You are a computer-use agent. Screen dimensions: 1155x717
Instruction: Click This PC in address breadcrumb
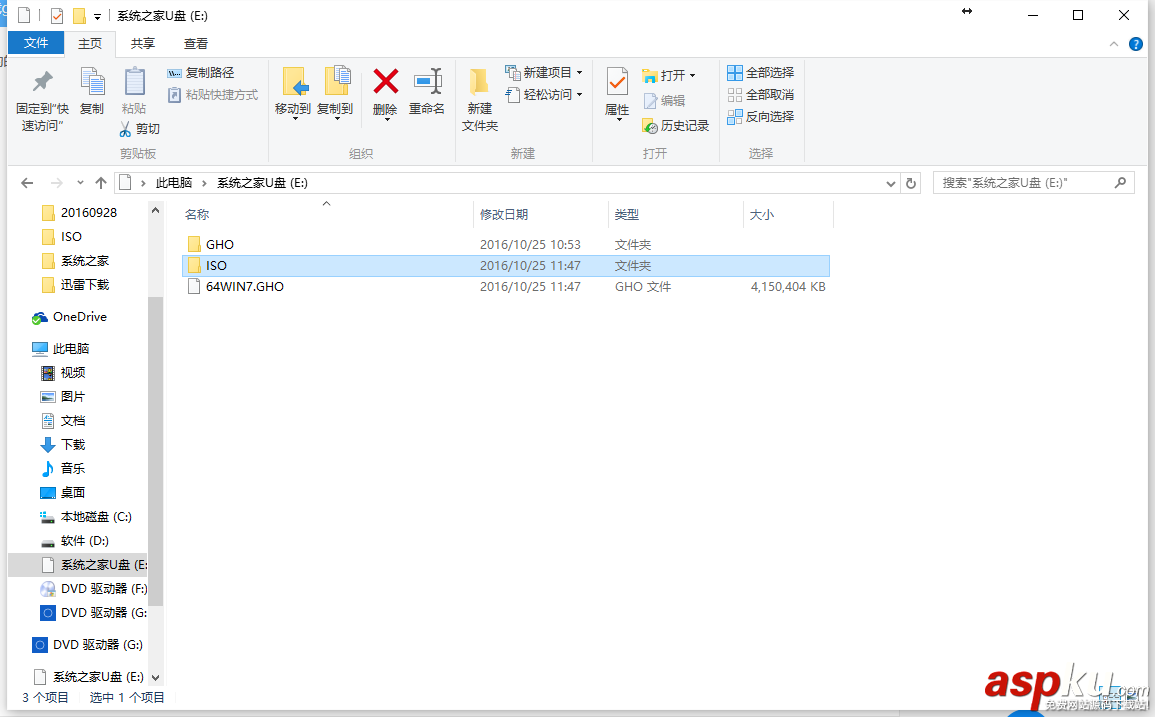tap(174, 183)
